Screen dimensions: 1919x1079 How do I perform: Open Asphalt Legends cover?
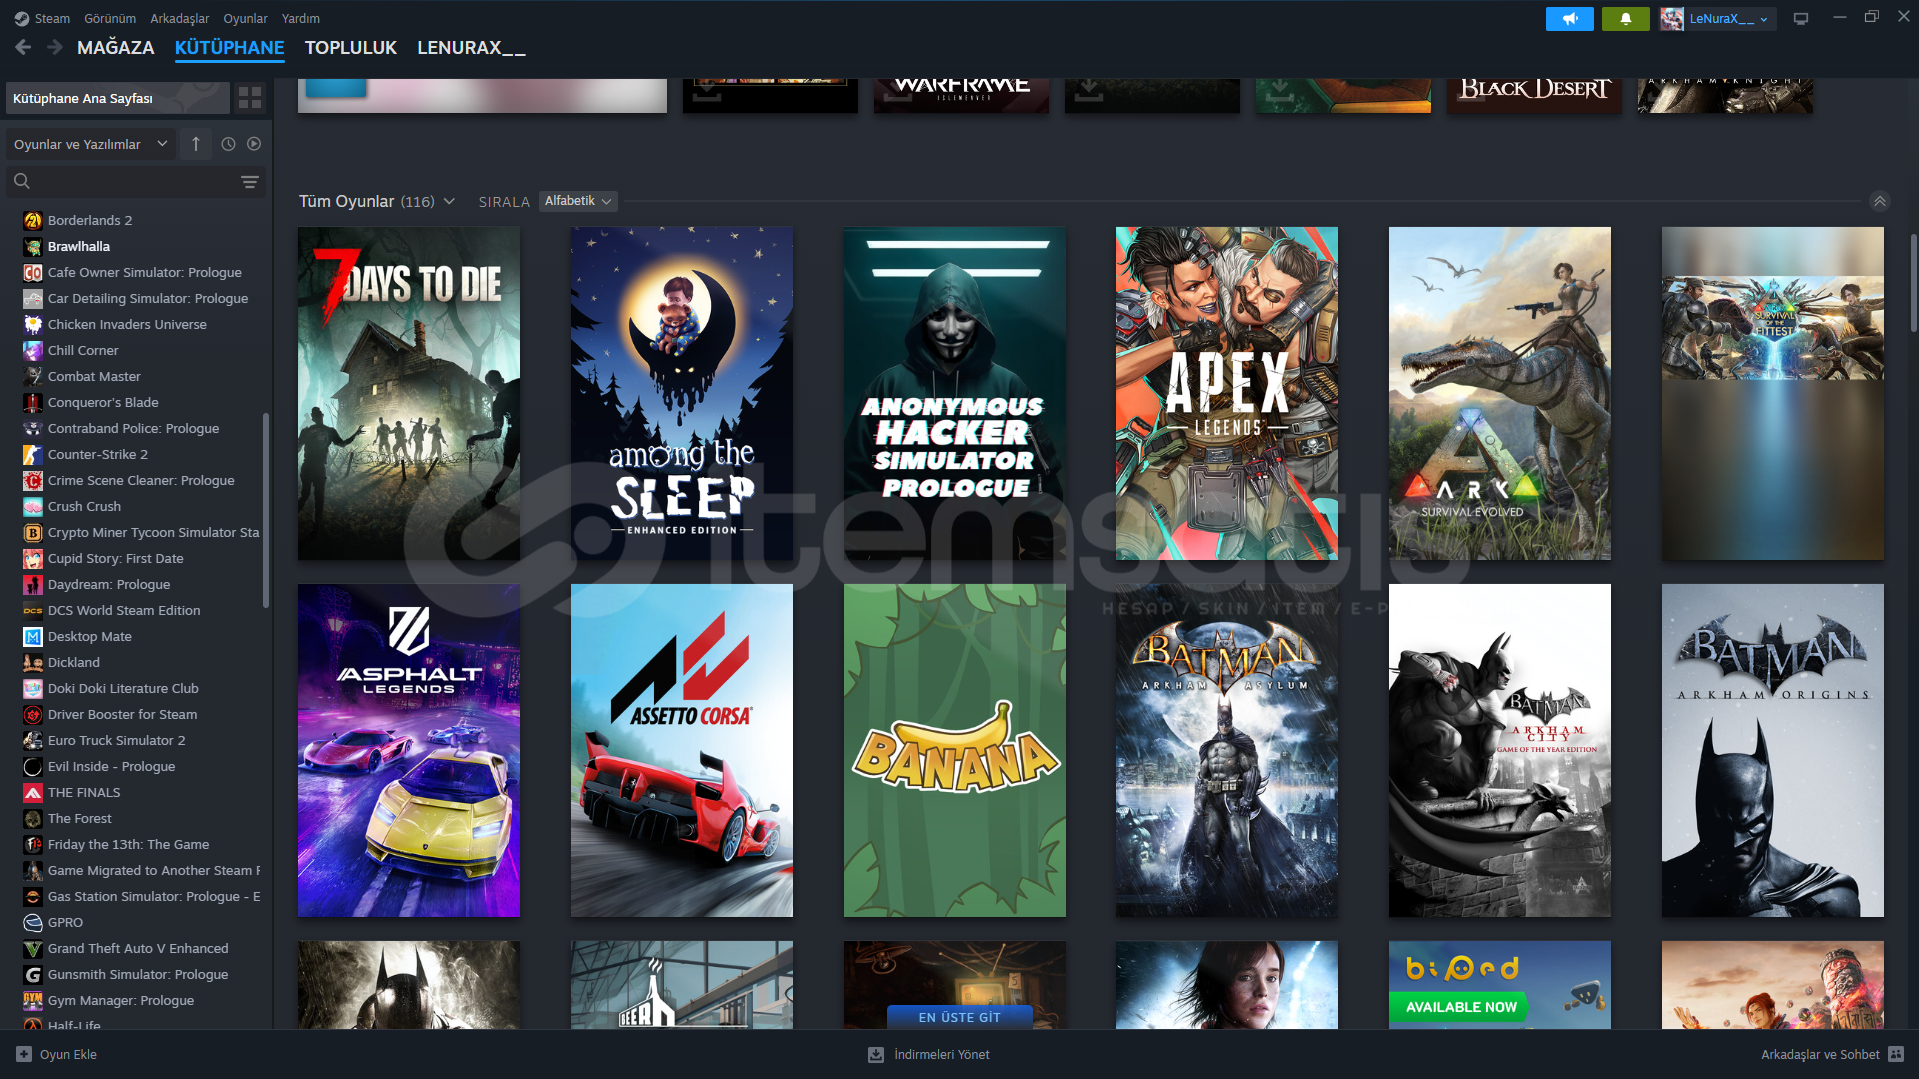(409, 750)
